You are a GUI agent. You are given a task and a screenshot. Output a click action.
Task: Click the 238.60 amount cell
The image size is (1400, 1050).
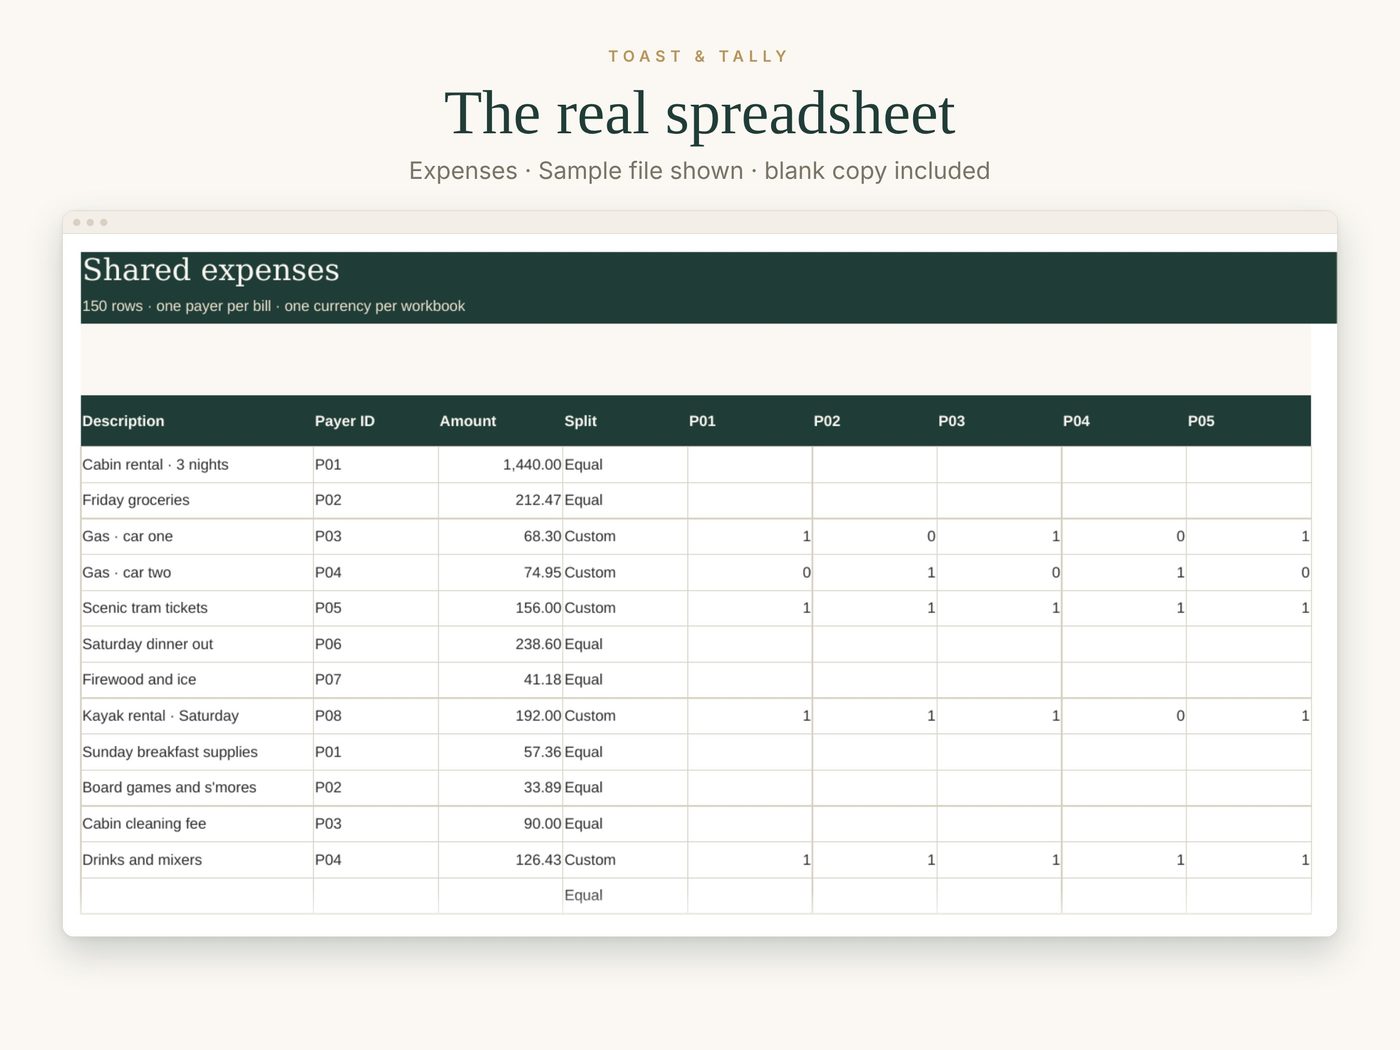point(501,645)
